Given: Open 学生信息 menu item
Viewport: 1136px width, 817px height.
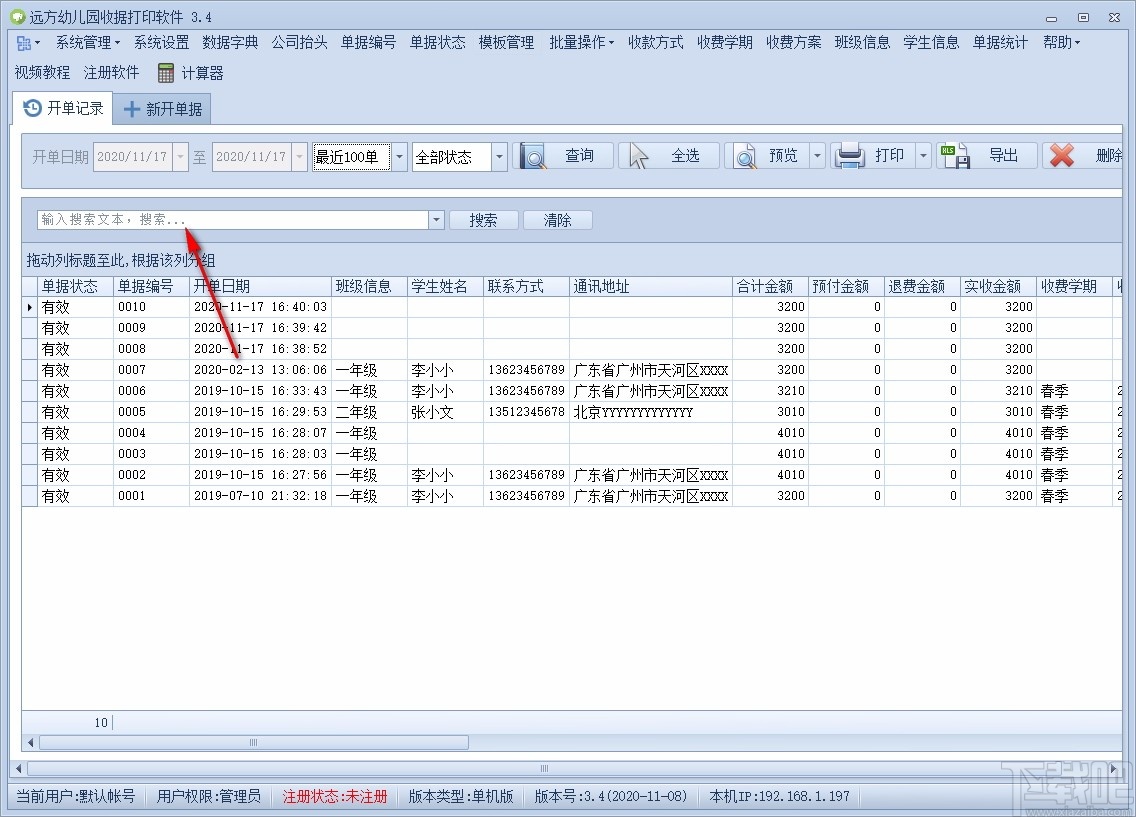Looking at the screenshot, I should click(931, 43).
